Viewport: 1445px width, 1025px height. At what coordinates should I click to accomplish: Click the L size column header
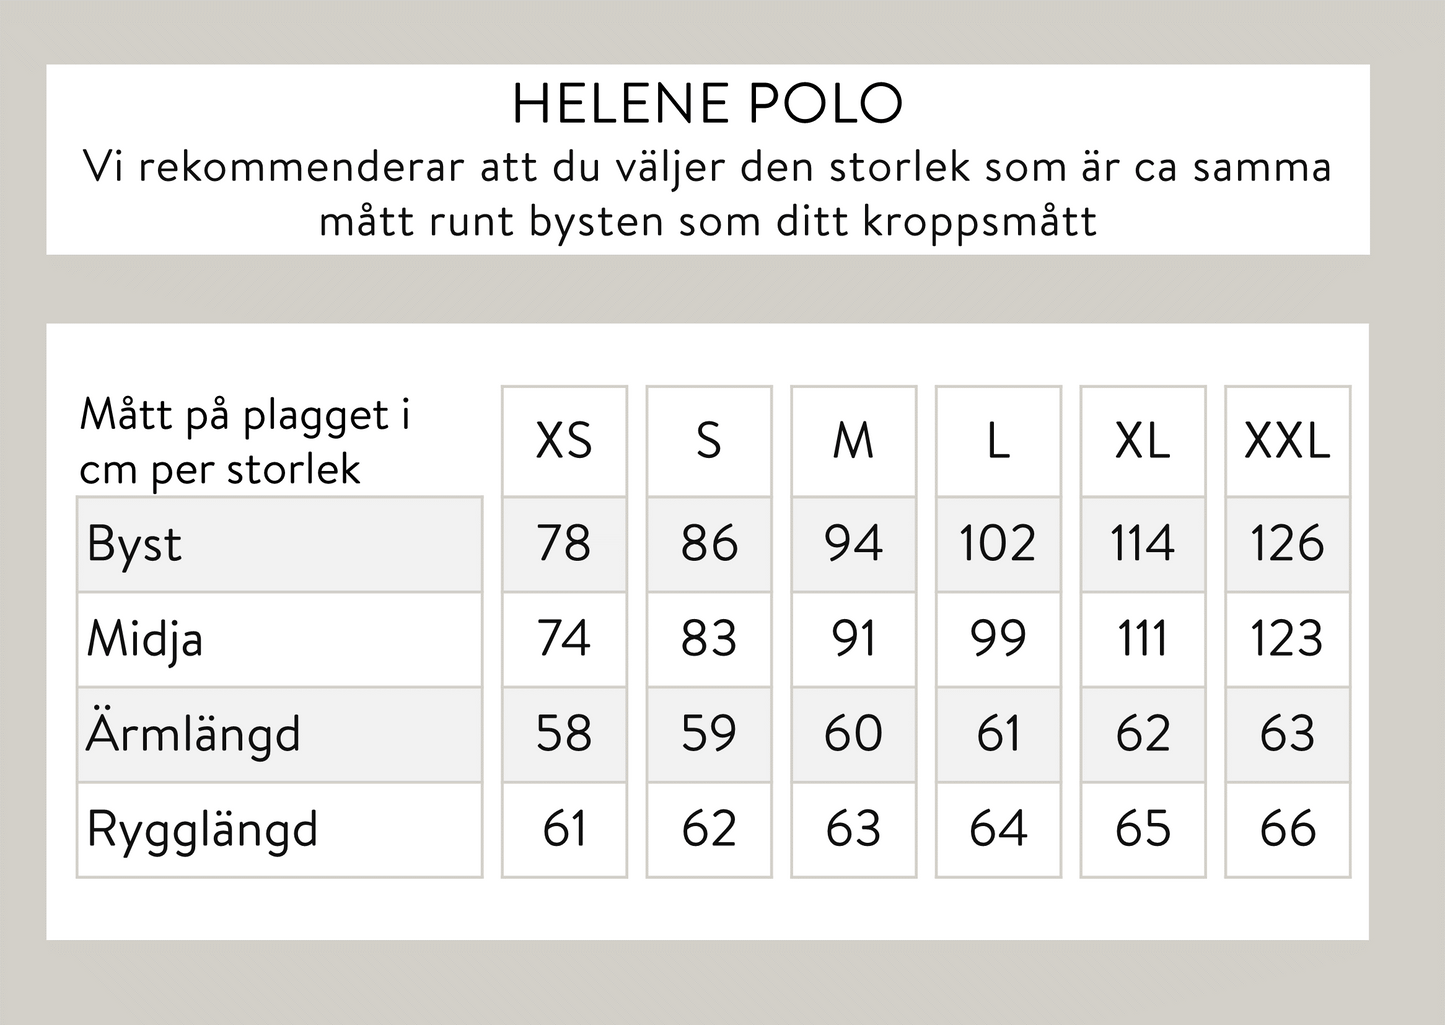pyautogui.click(x=998, y=441)
